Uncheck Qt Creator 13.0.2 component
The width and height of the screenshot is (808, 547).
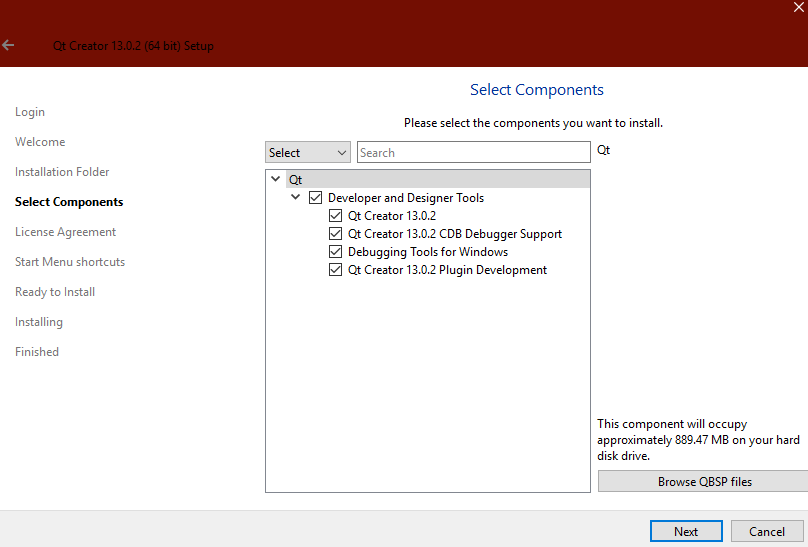click(x=335, y=216)
